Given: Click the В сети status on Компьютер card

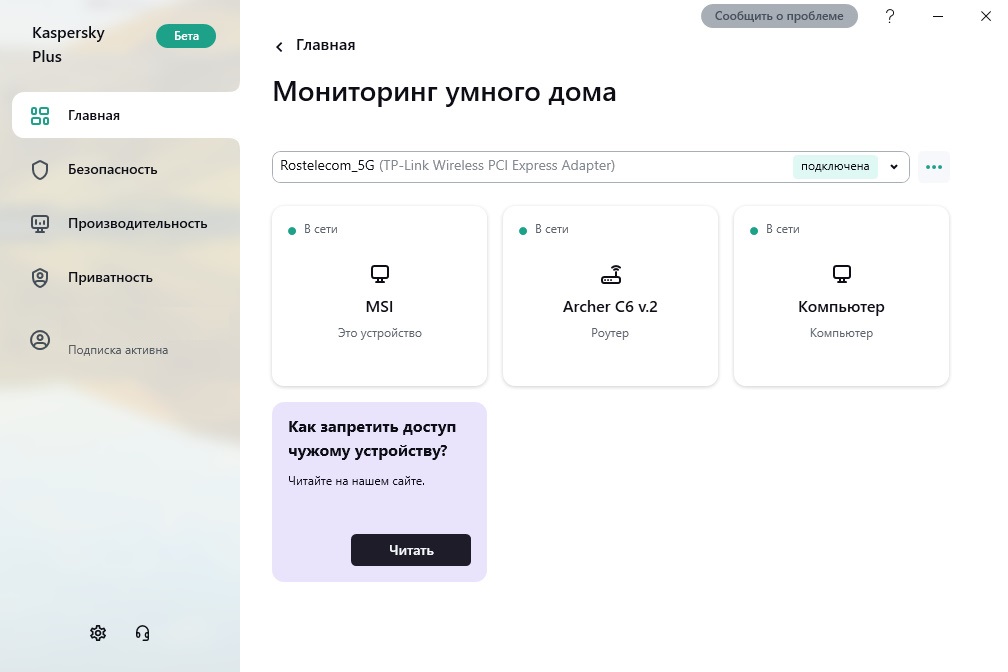Looking at the screenshot, I should pyautogui.click(x=782, y=230).
